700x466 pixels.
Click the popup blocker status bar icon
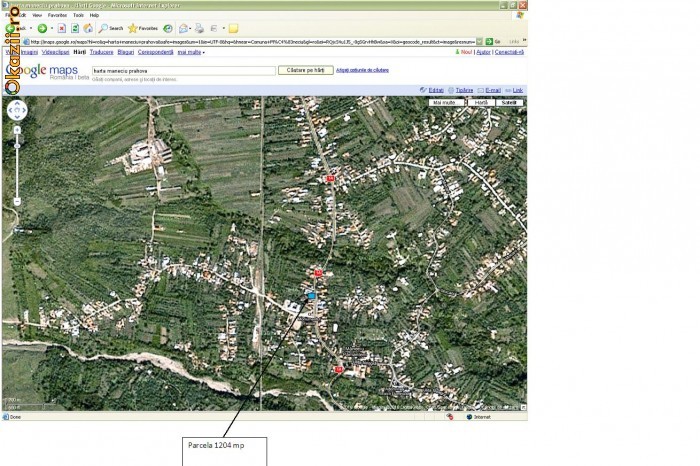tap(450, 417)
